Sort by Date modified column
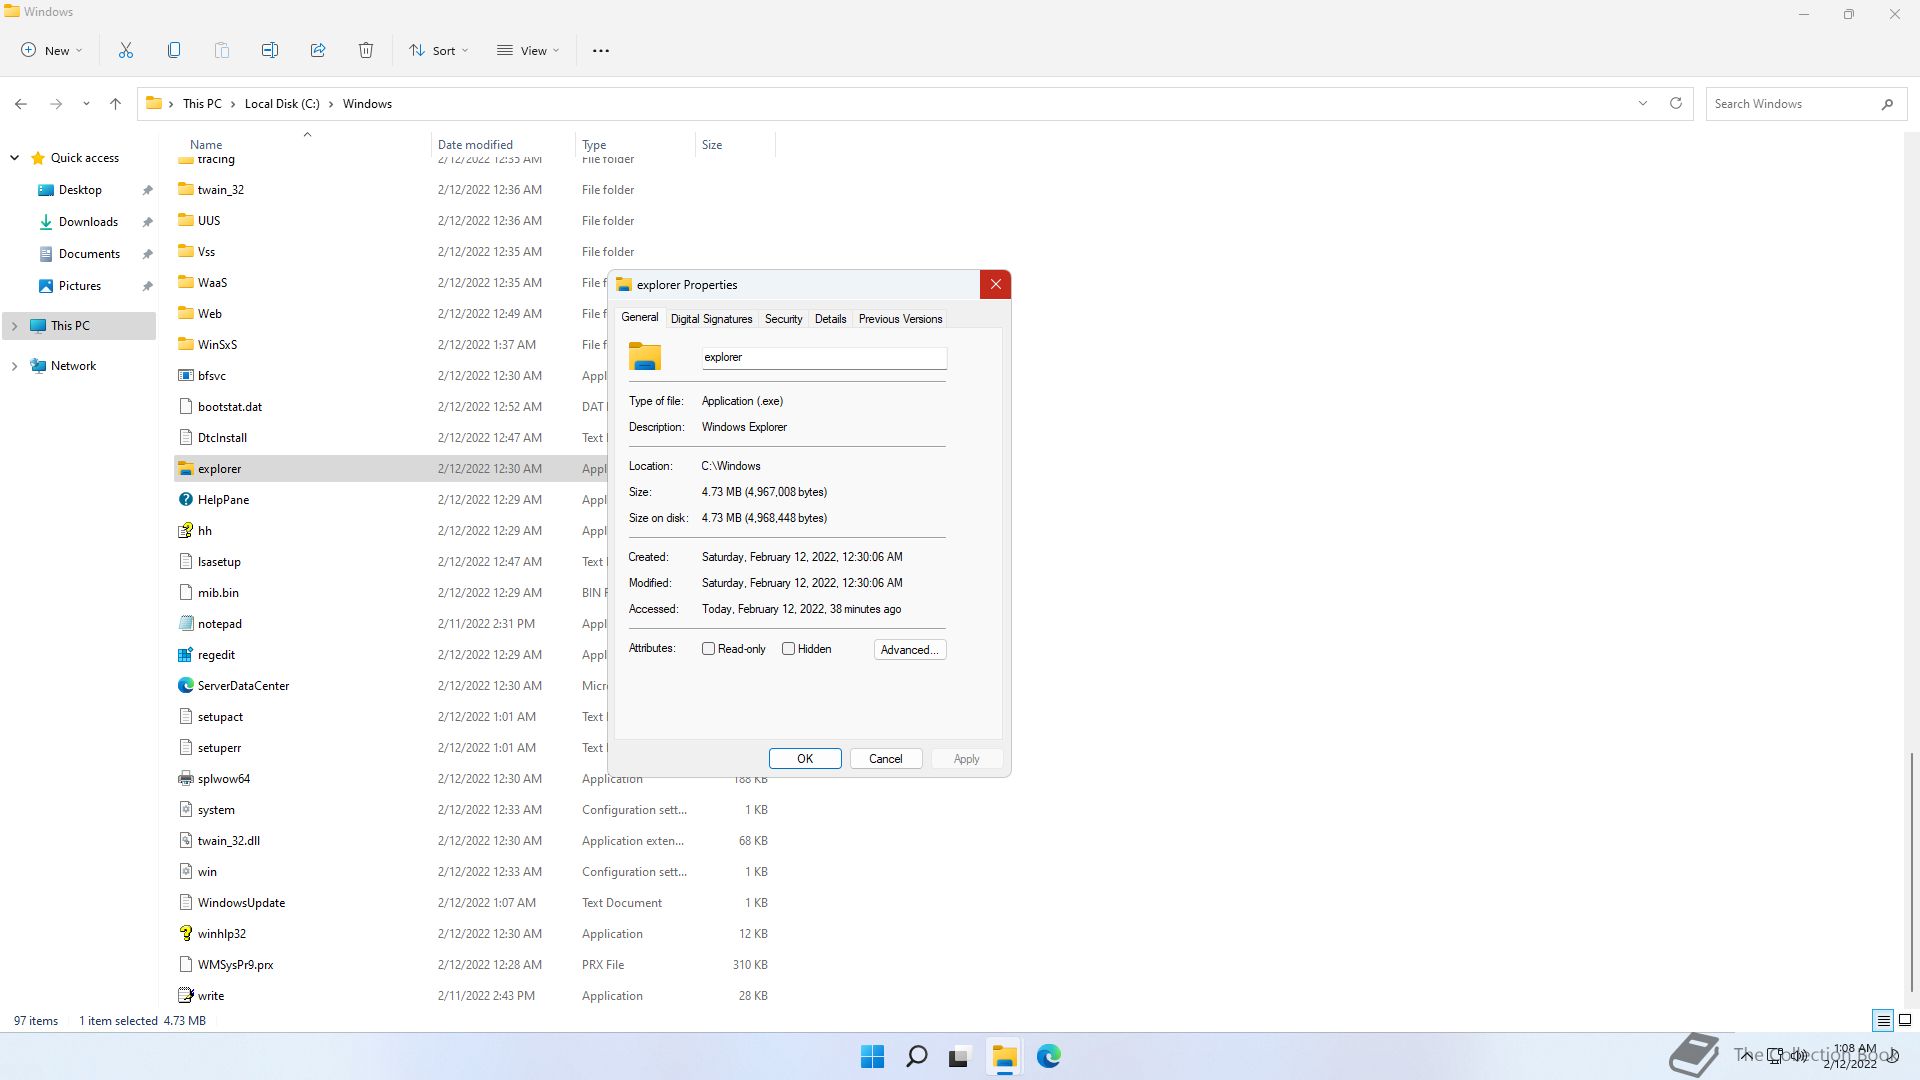Image resolution: width=1920 pixels, height=1080 pixels. click(x=502, y=145)
